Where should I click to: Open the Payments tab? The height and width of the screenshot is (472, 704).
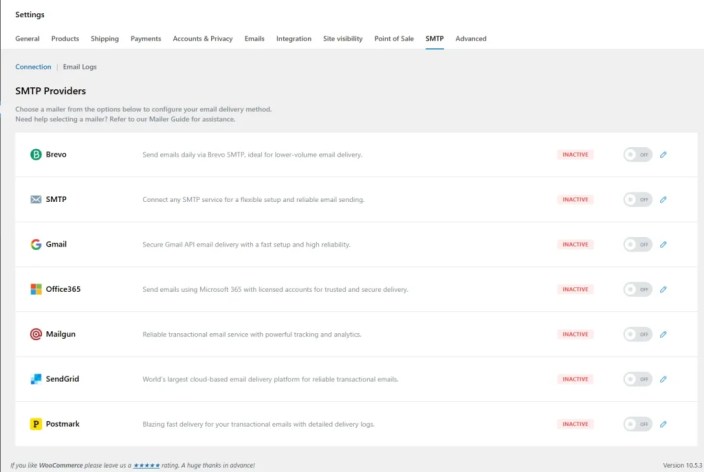[x=146, y=39]
